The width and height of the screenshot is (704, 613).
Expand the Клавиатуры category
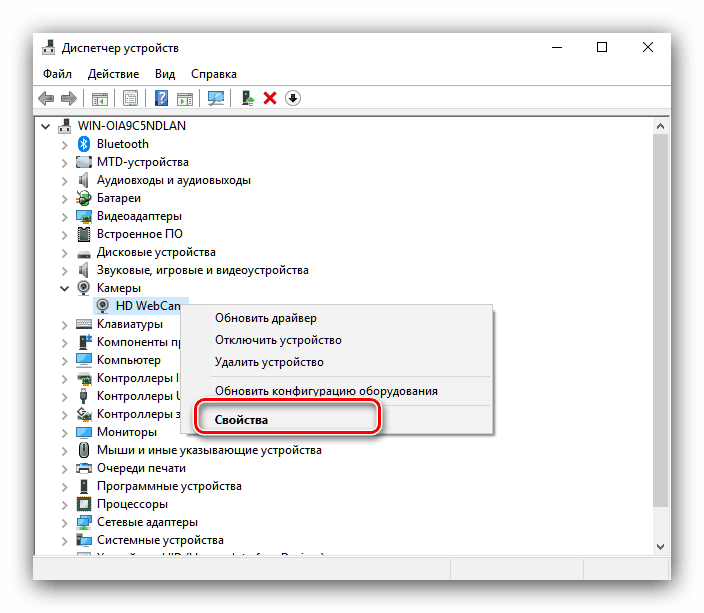[65, 325]
